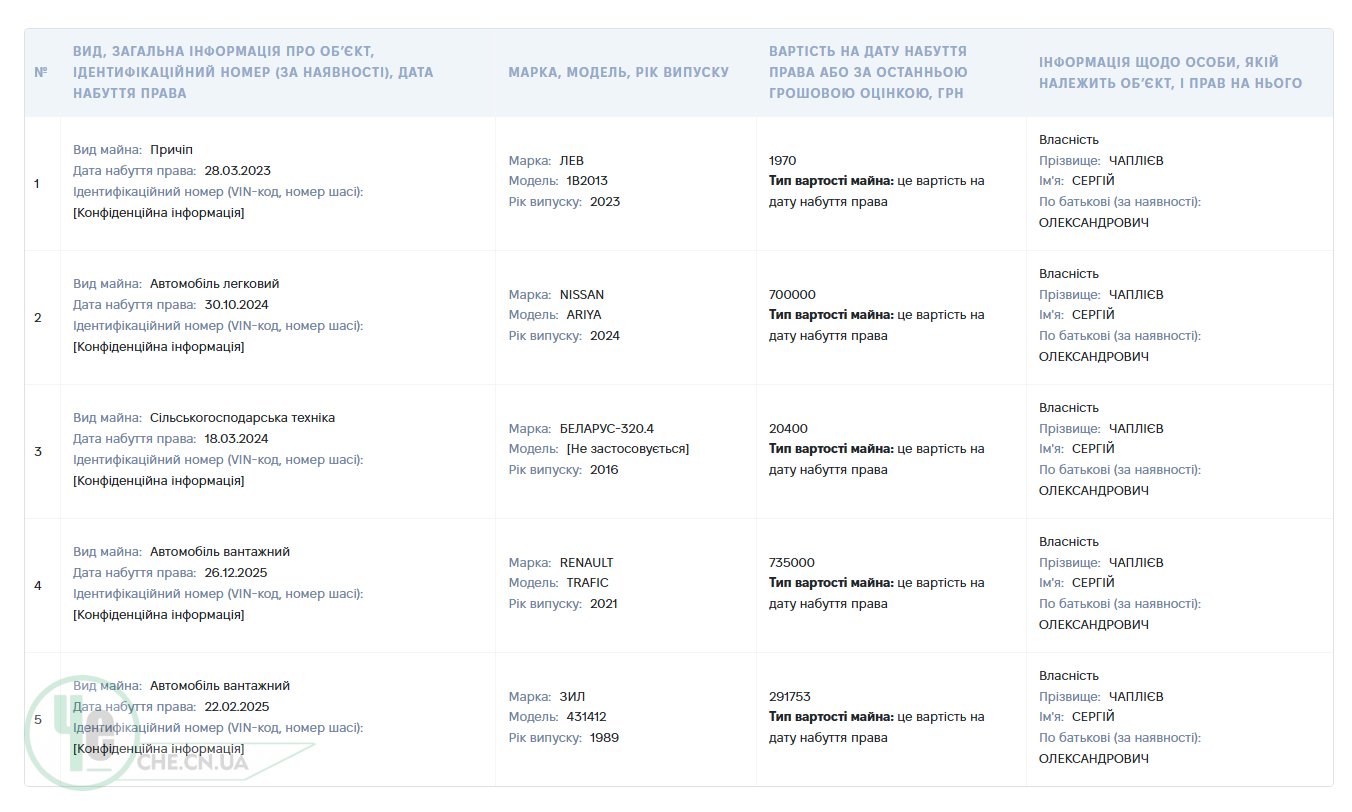1352x812 pixels.
Task: Select the БЕЛАРУС-320.4 brand entry
Action: click(606, 428)
